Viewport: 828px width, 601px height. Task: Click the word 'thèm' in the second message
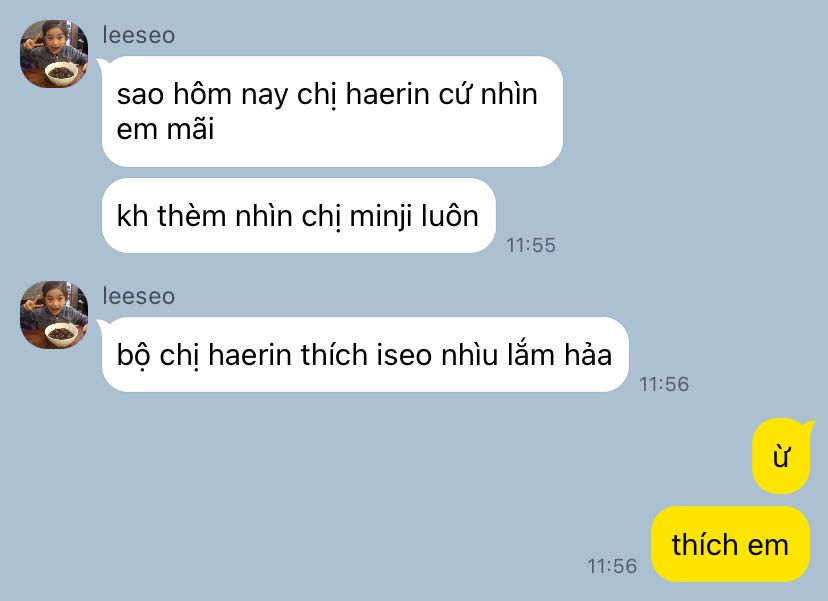pyautogui.click(x=192, y=215)
